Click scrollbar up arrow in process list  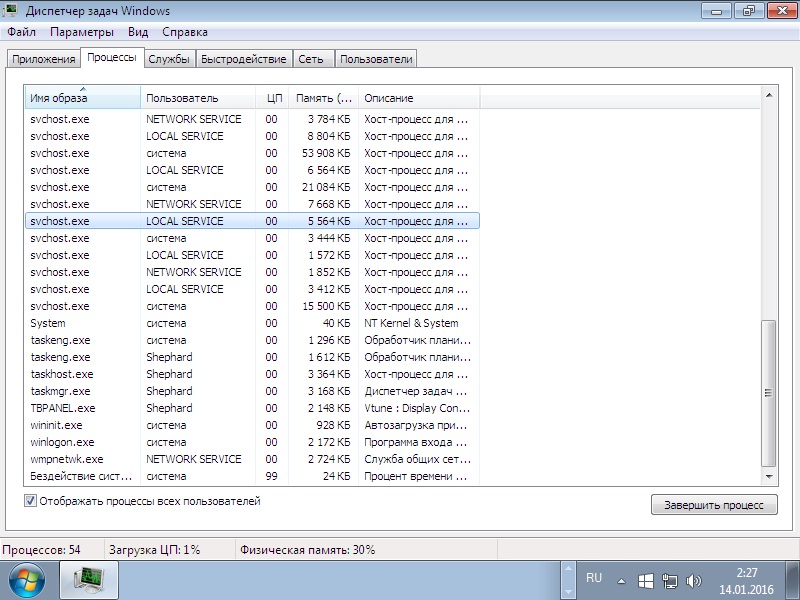pyautogui.click(x=769, y=95)
